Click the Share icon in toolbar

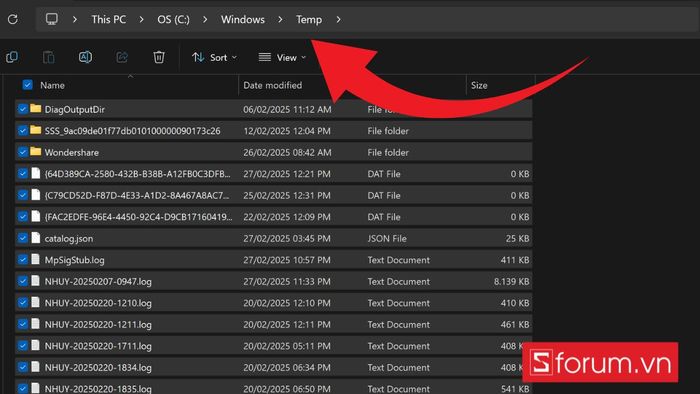click(x=122, y=57)
